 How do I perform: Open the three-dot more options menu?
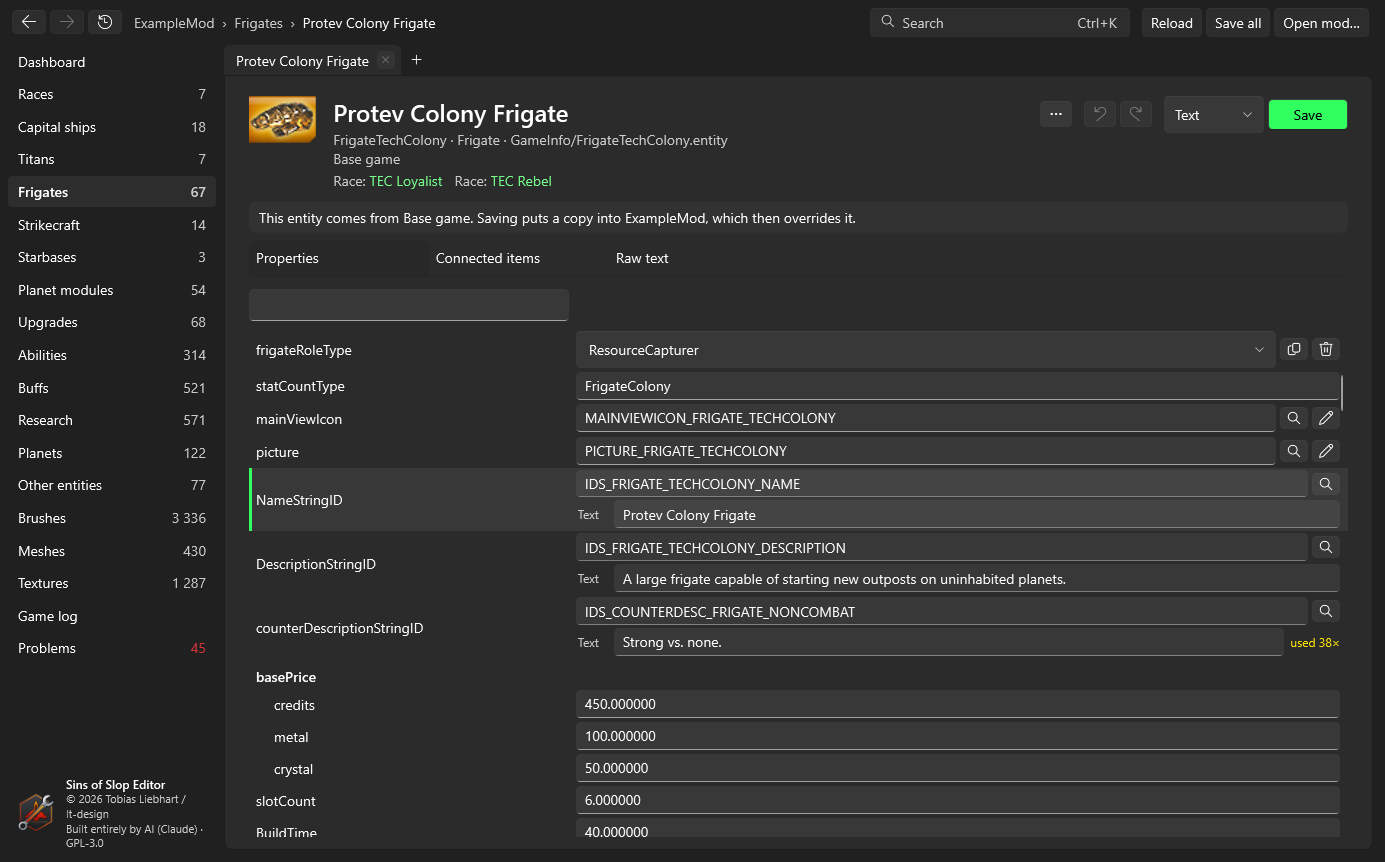pyautogui.click(x=1056, y=114)
